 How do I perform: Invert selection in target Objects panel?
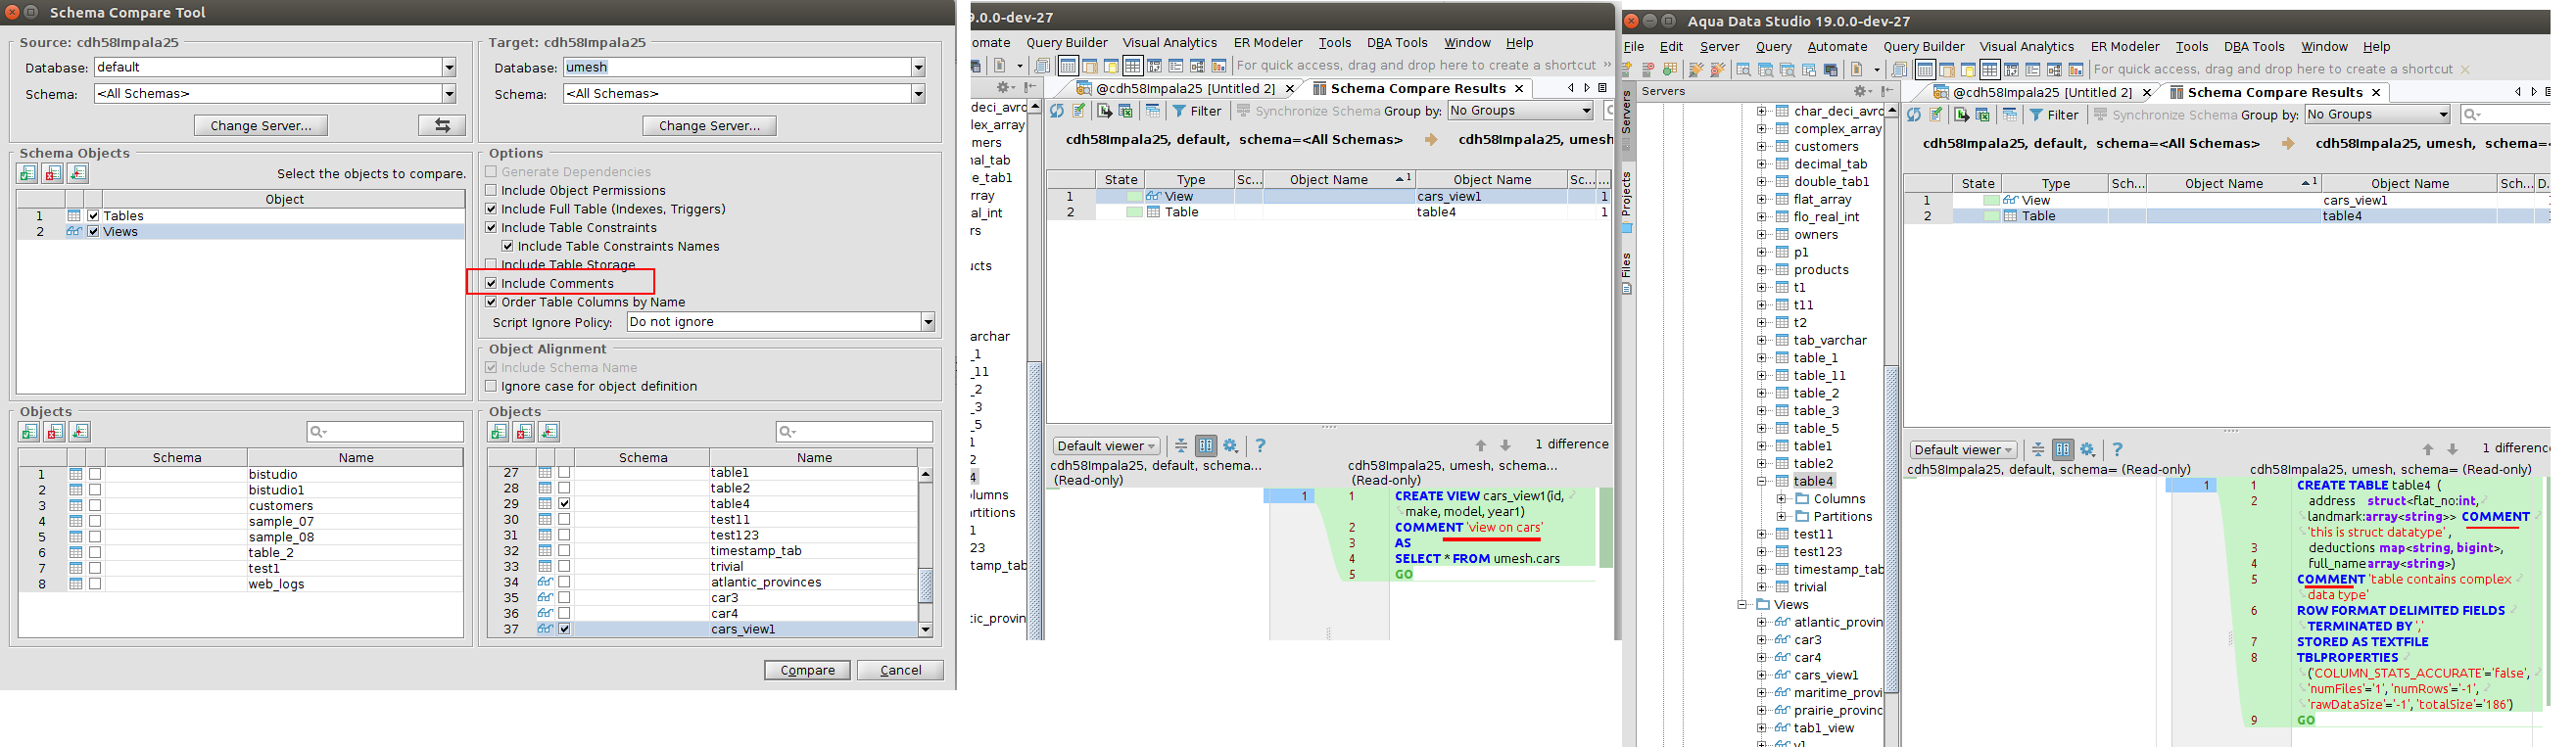click(549, 432)
